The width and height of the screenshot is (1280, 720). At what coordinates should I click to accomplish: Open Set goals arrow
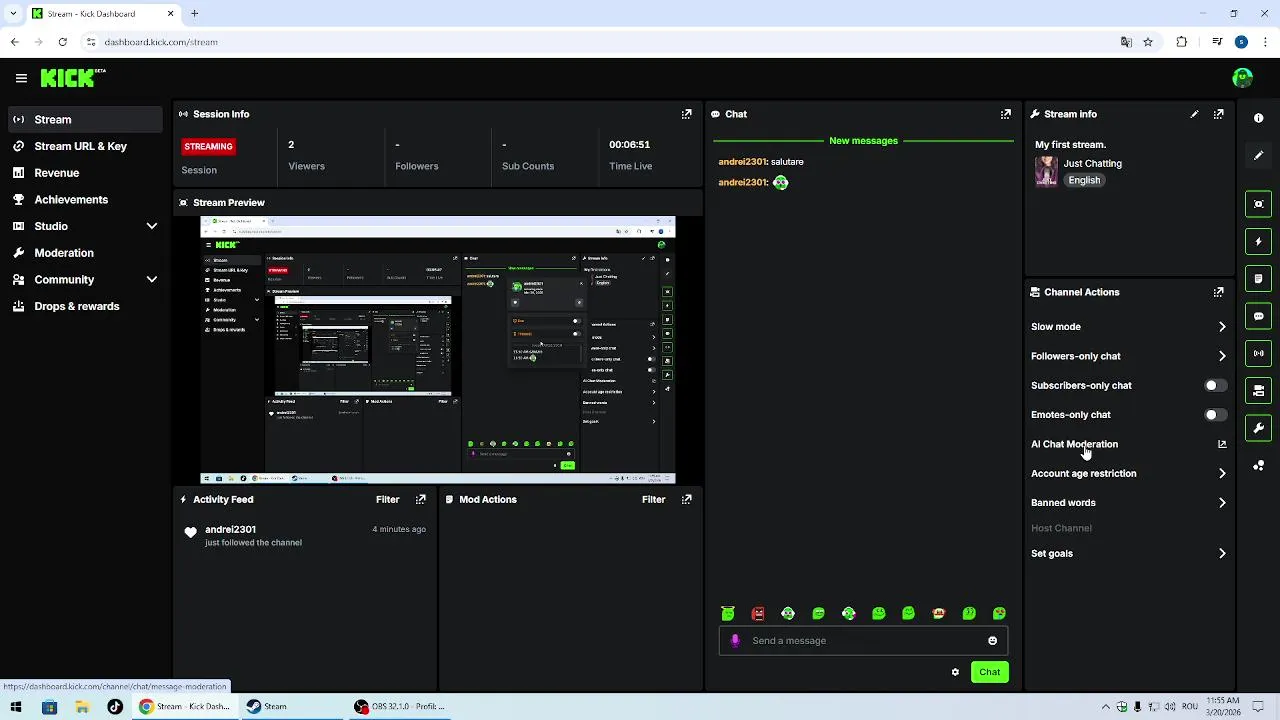tap(1222, 553)
